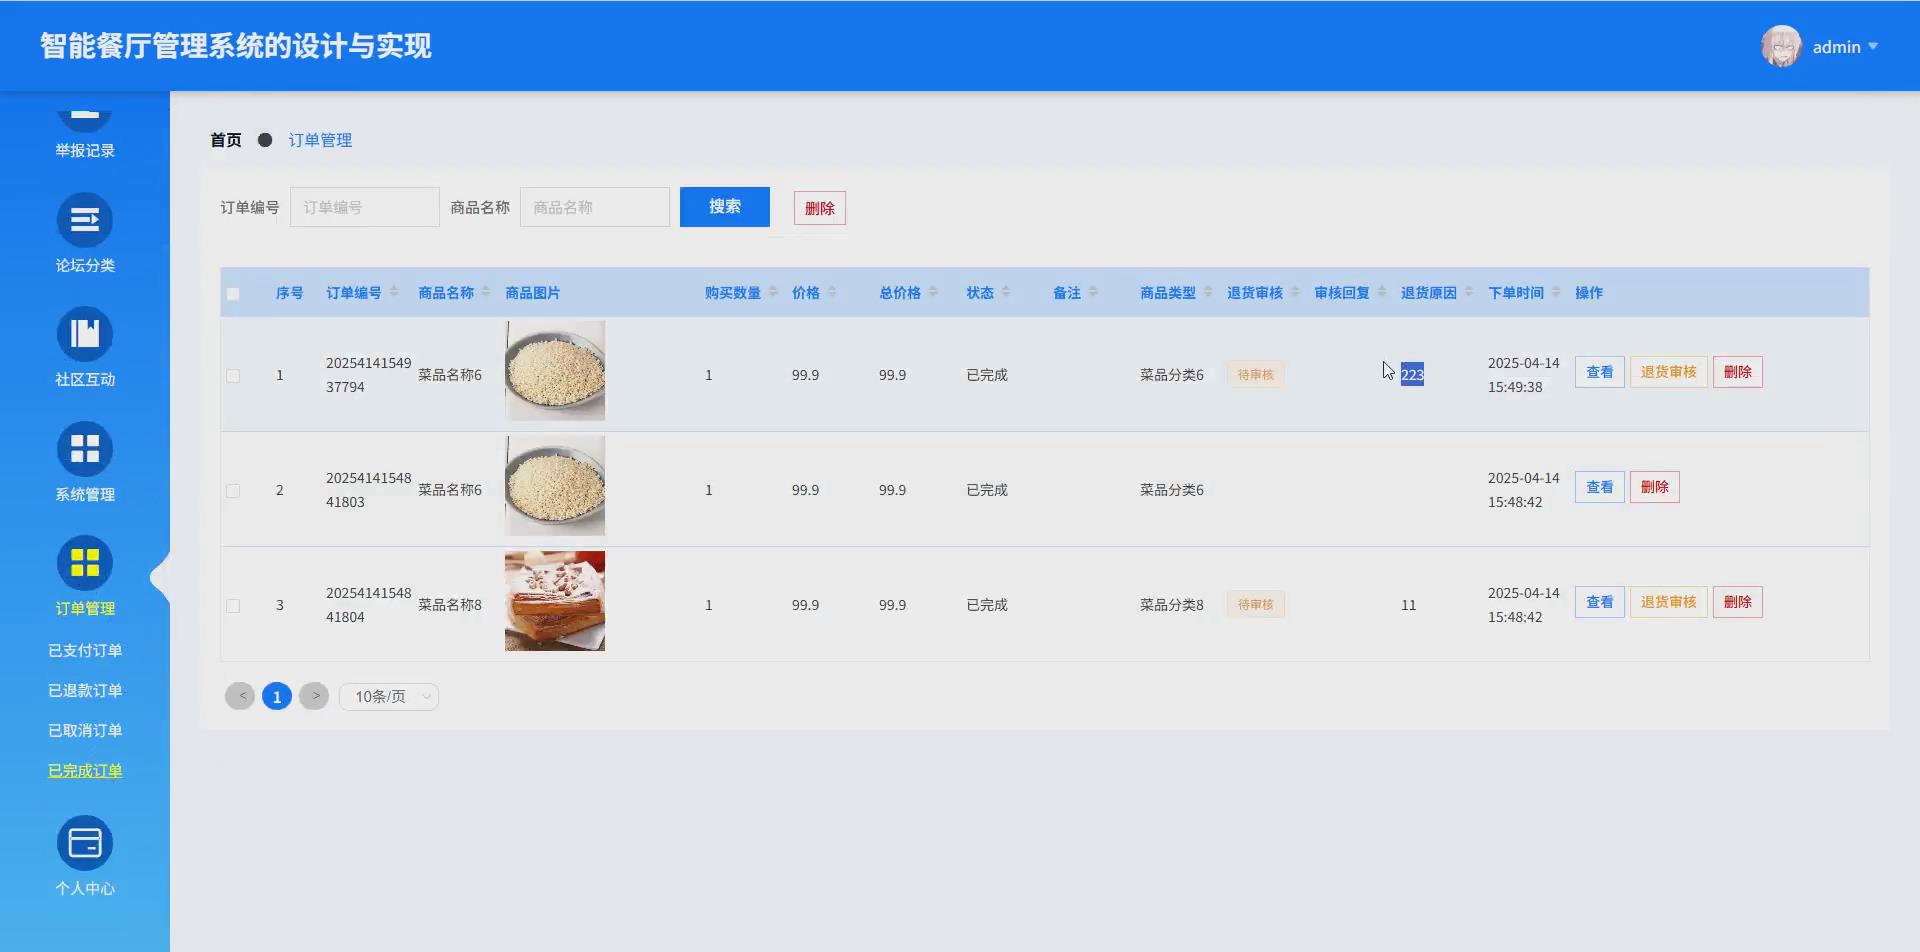Check the select-all checkbox in table header
1920x952 pixels.
click(233, 293)
